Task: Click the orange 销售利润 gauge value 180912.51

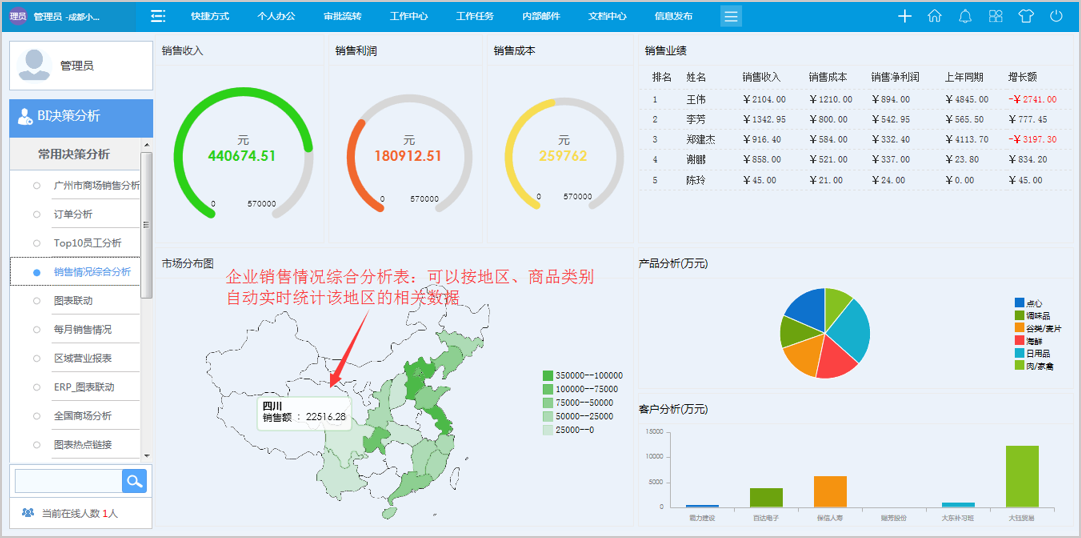Action: [x=408, y=156]
